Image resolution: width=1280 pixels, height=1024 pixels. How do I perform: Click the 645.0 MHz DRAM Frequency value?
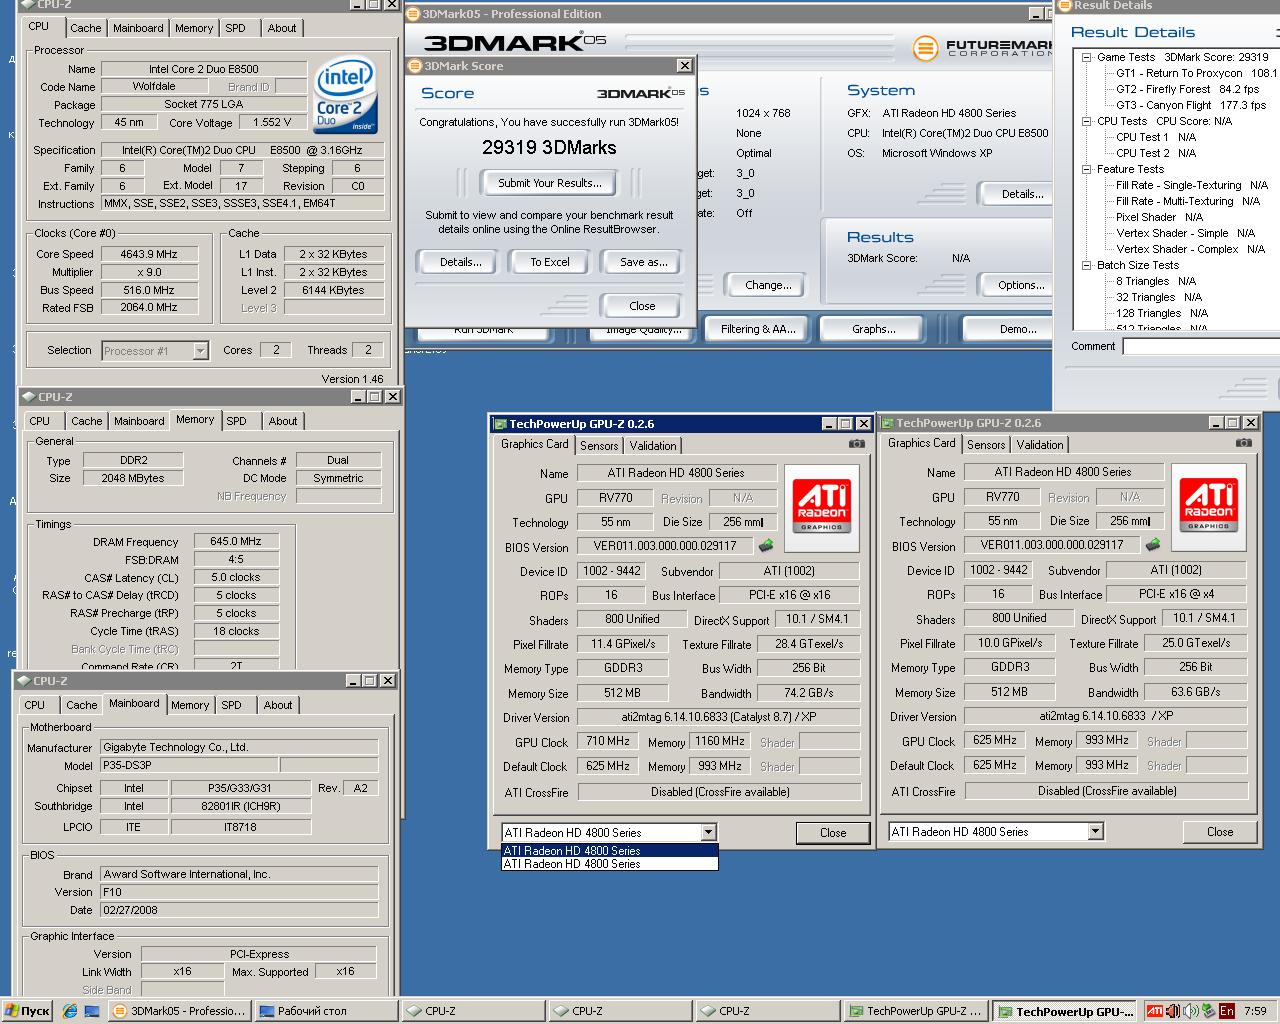point(236,541)
